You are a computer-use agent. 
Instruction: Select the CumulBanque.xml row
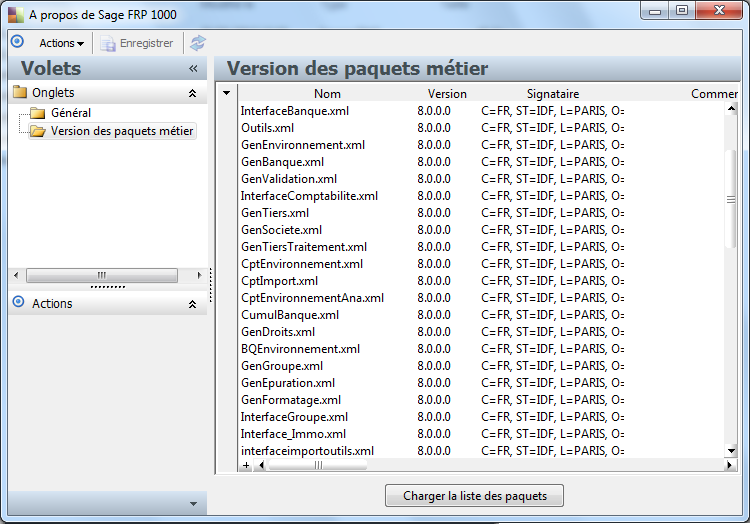coord(481,315)
